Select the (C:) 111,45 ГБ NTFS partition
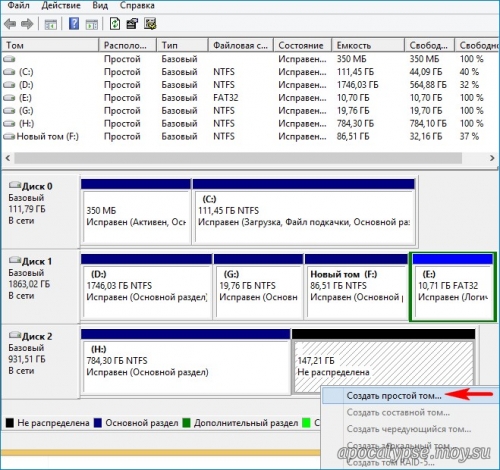The width and height of the screenshot is (500, 470). (304, 212)
